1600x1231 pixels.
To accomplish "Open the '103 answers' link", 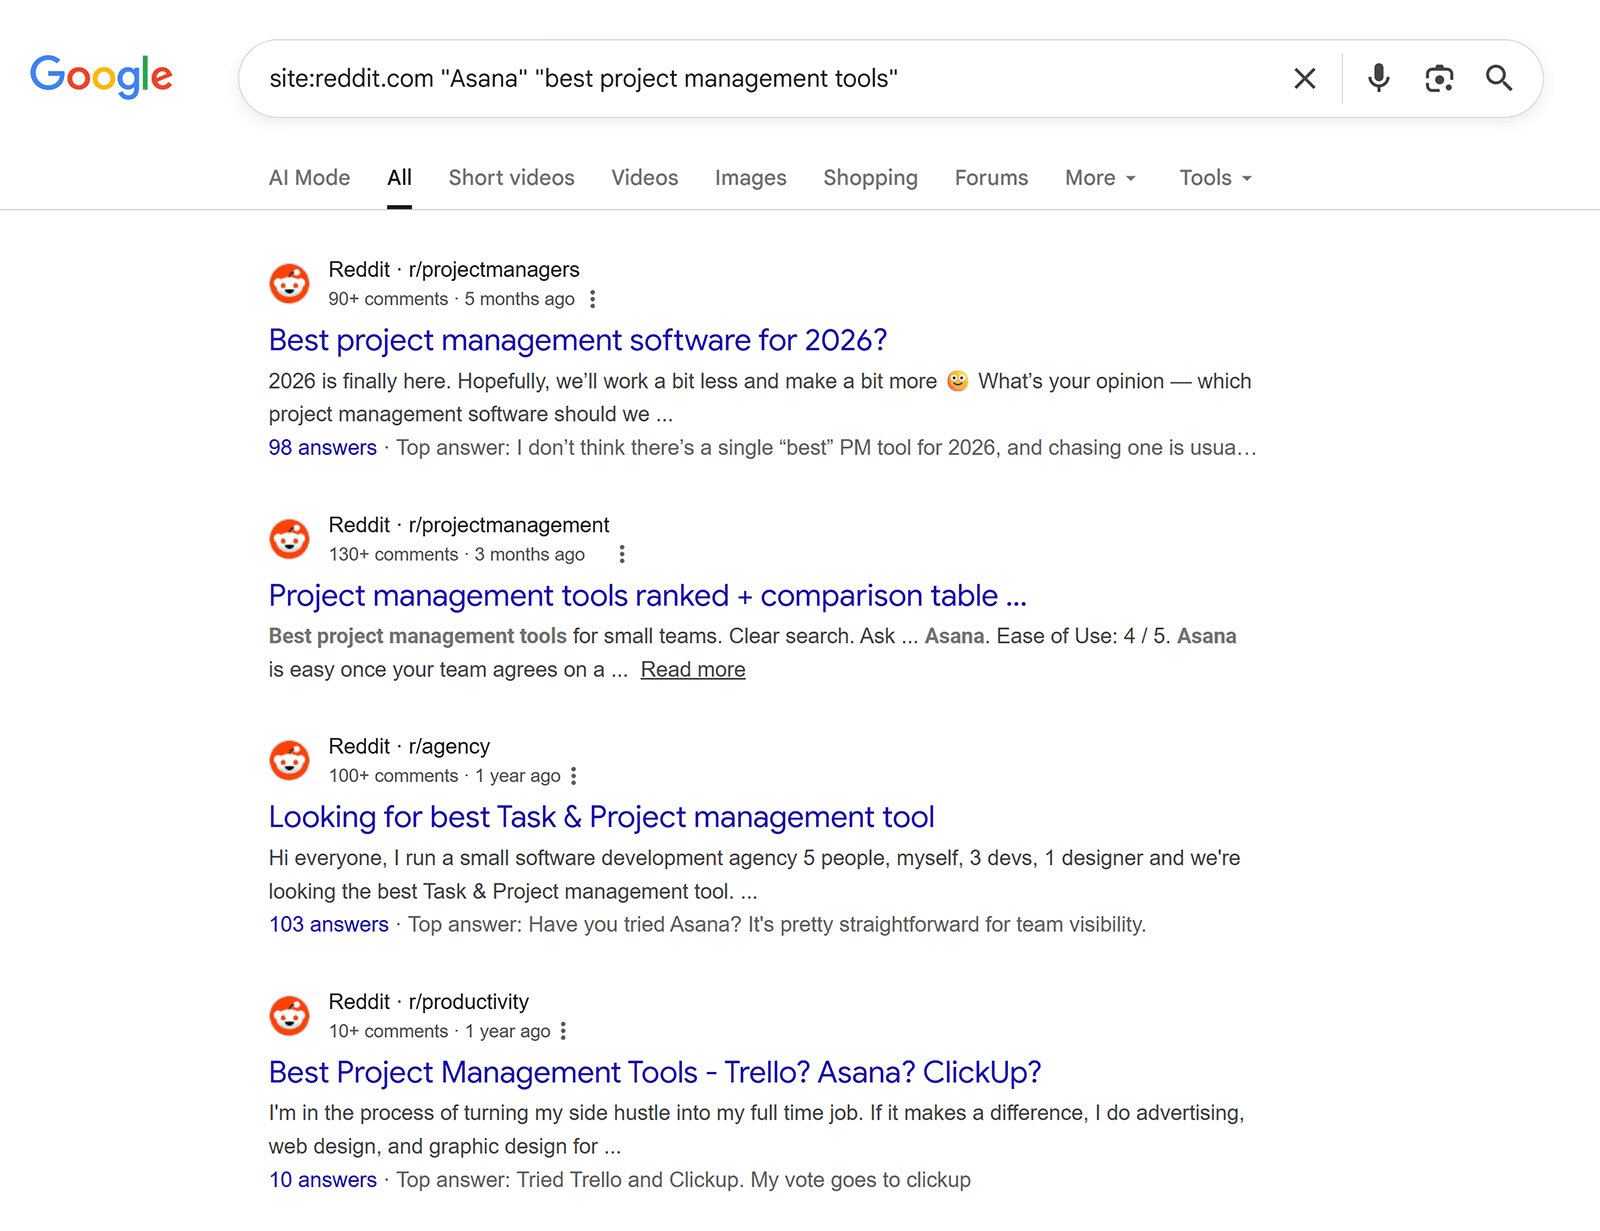I will (x=328, y=925).
